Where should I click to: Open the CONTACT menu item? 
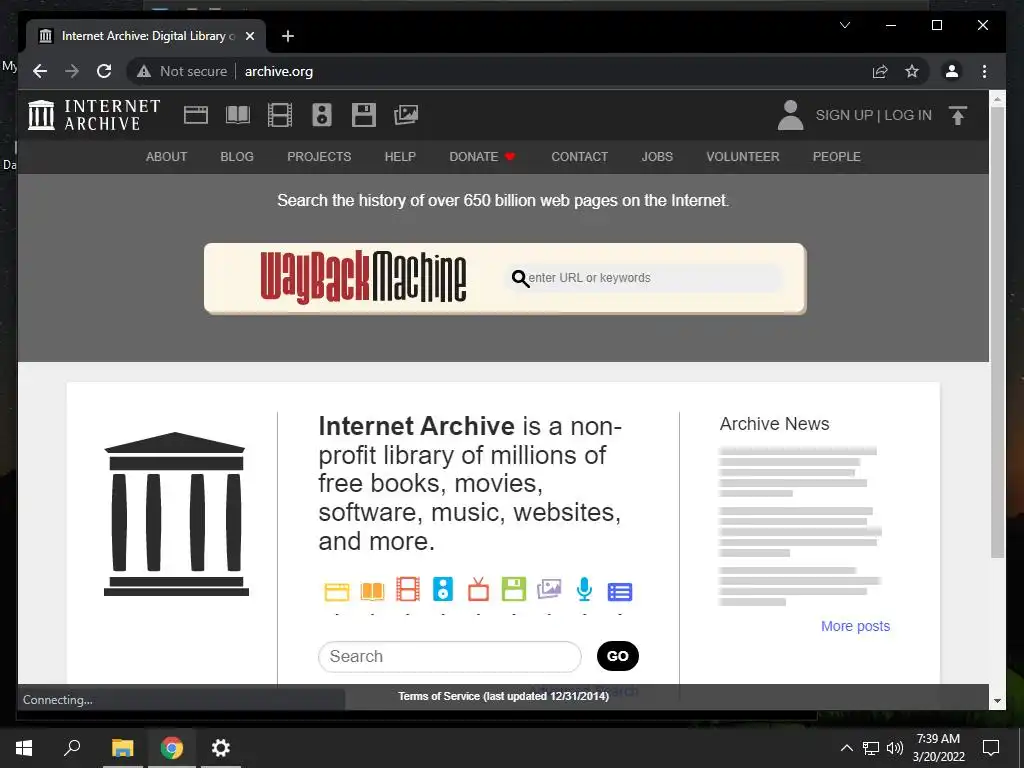[x=579, y=157]
